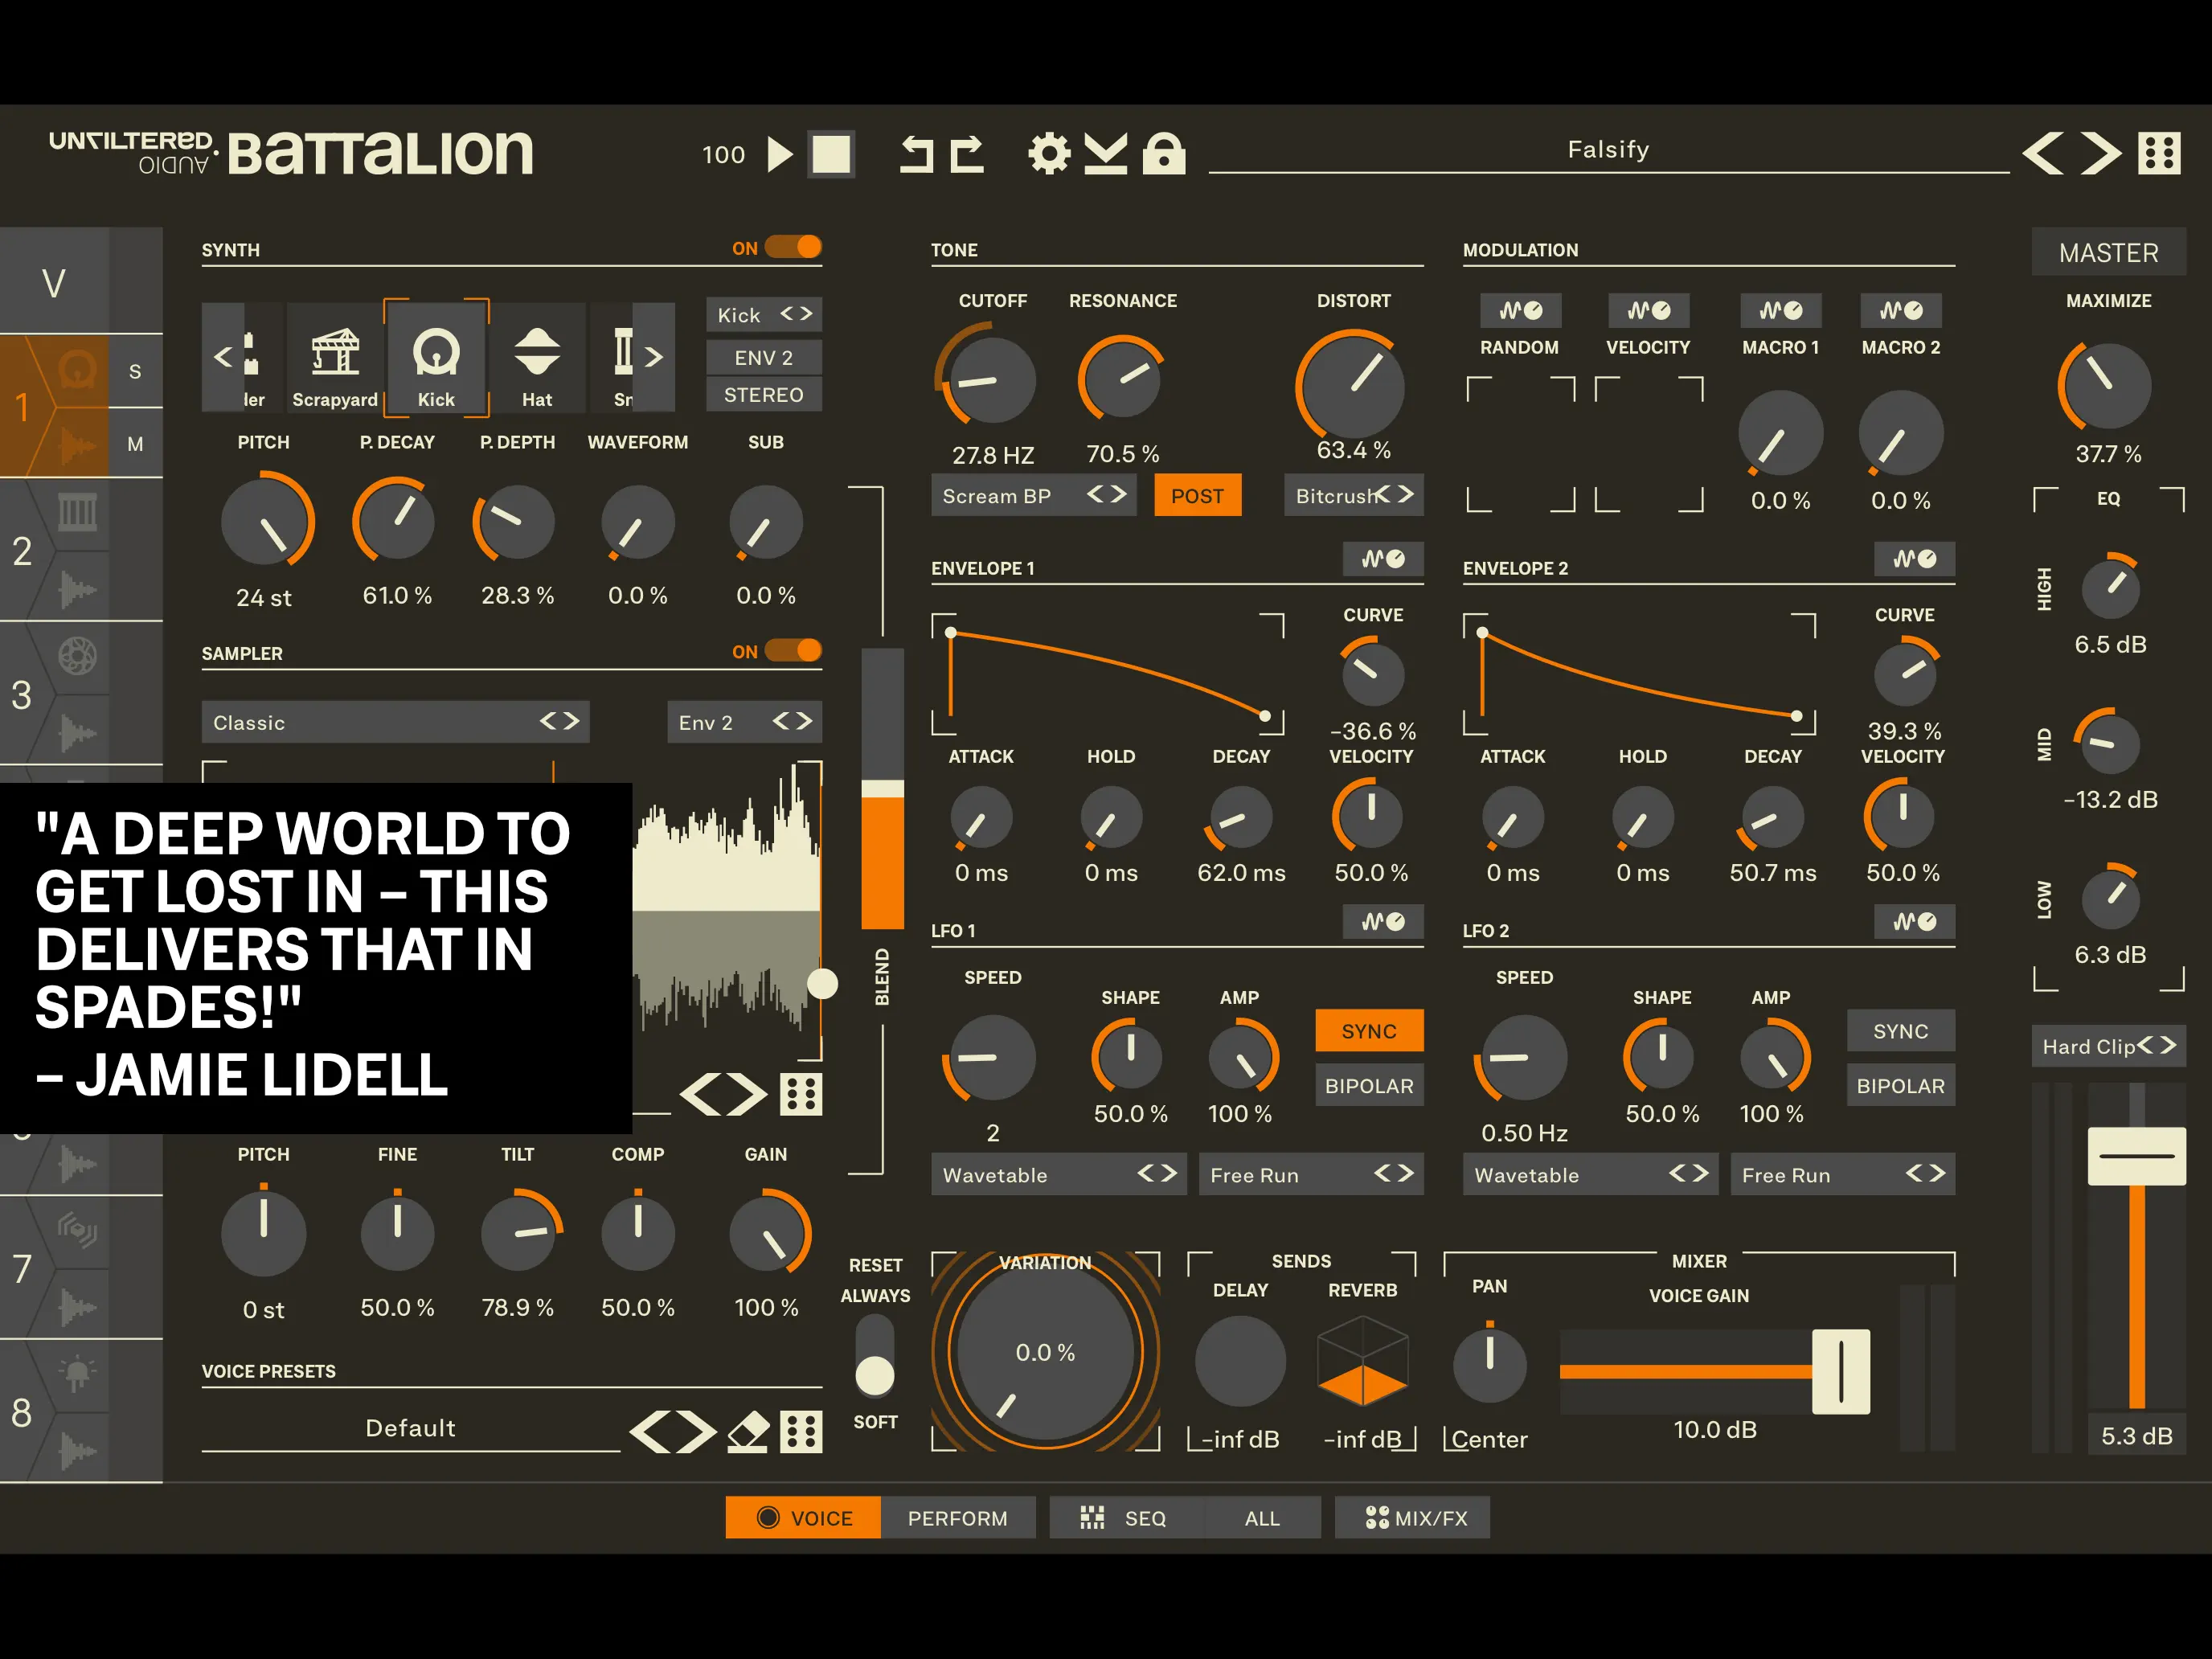Click the Random modulation source icon
This screenshot has height=1659, width=2212.
click(x=1520, y=310)
